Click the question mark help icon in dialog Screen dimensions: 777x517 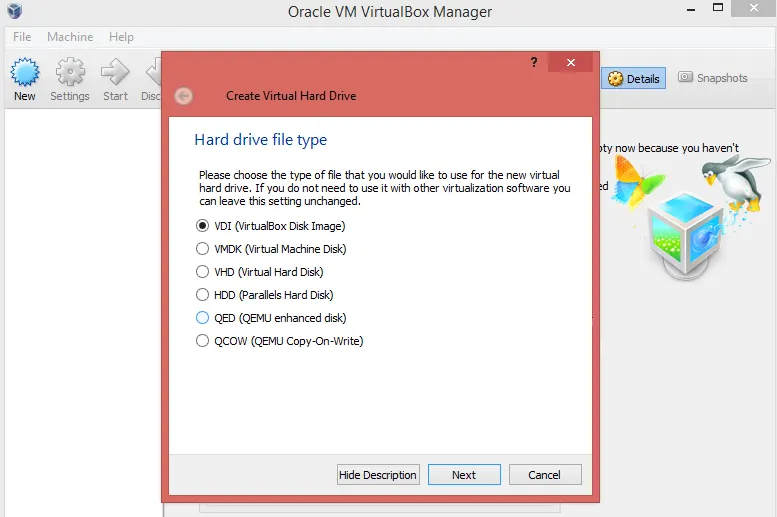coord(534,62)
